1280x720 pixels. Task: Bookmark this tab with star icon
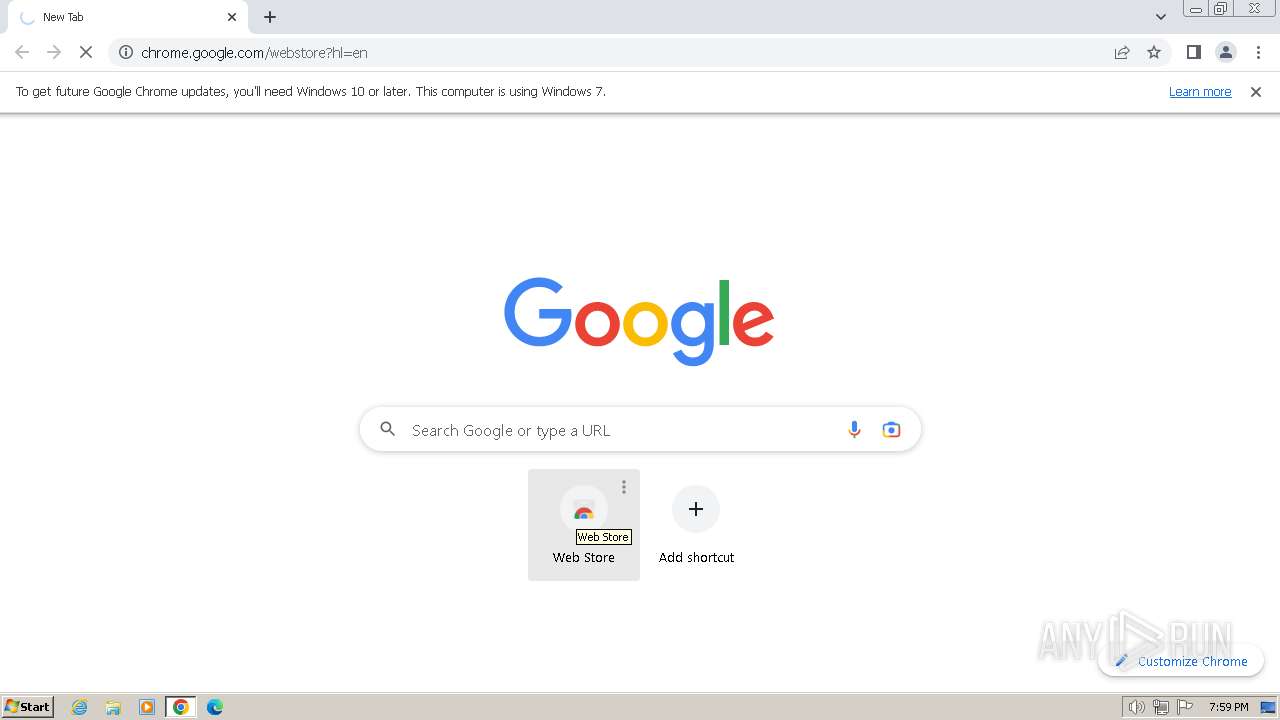(x=1154, y=52)
